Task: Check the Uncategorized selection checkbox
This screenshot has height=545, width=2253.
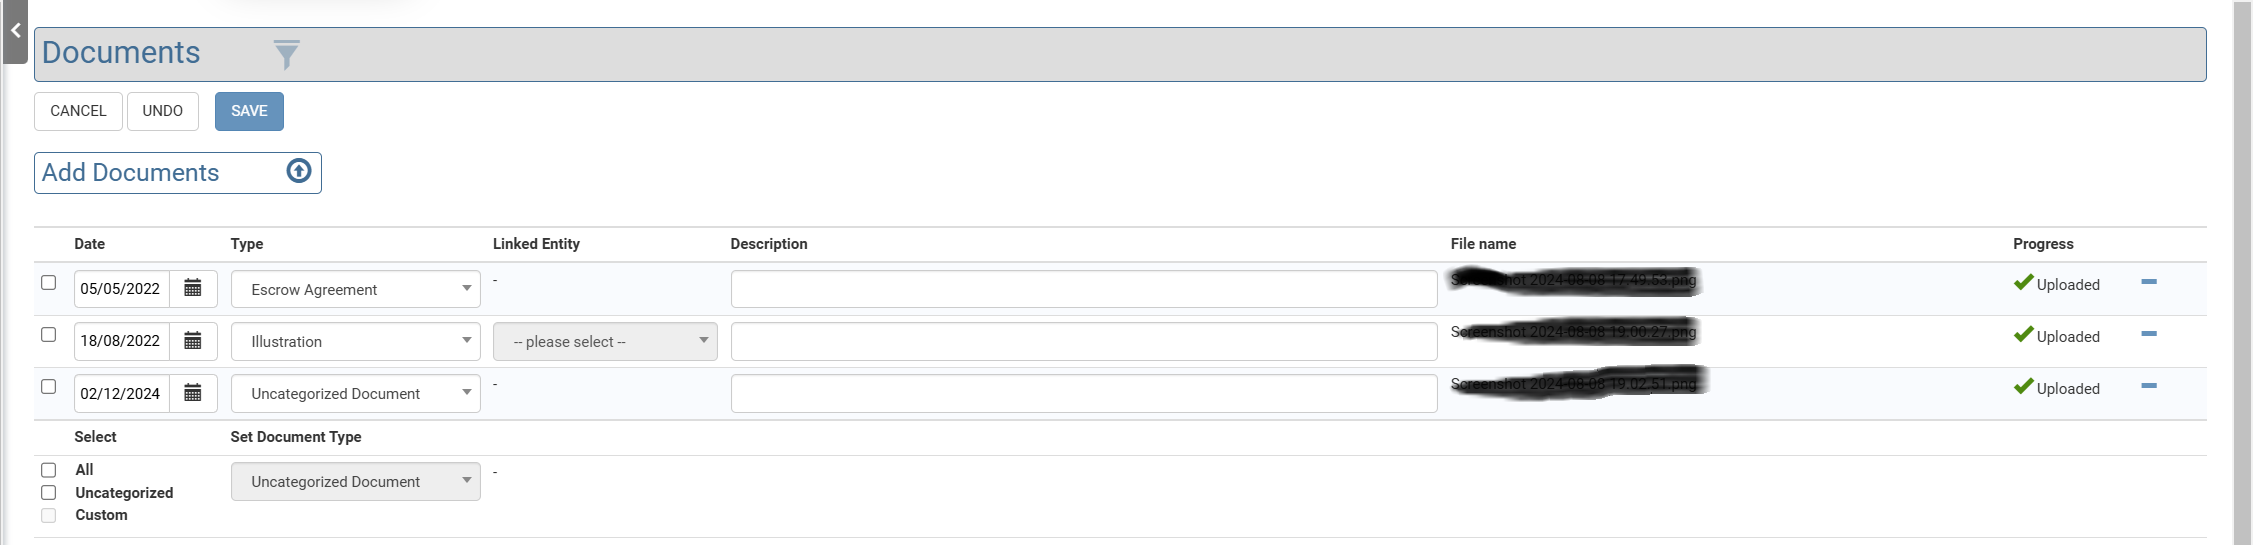Action: click(x=48, y=492)
